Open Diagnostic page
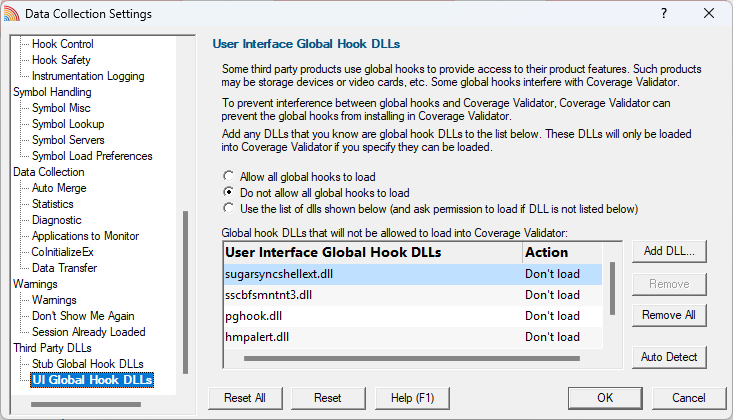The height and width of the screenshot is (420, 733). [x=57, y=220]
